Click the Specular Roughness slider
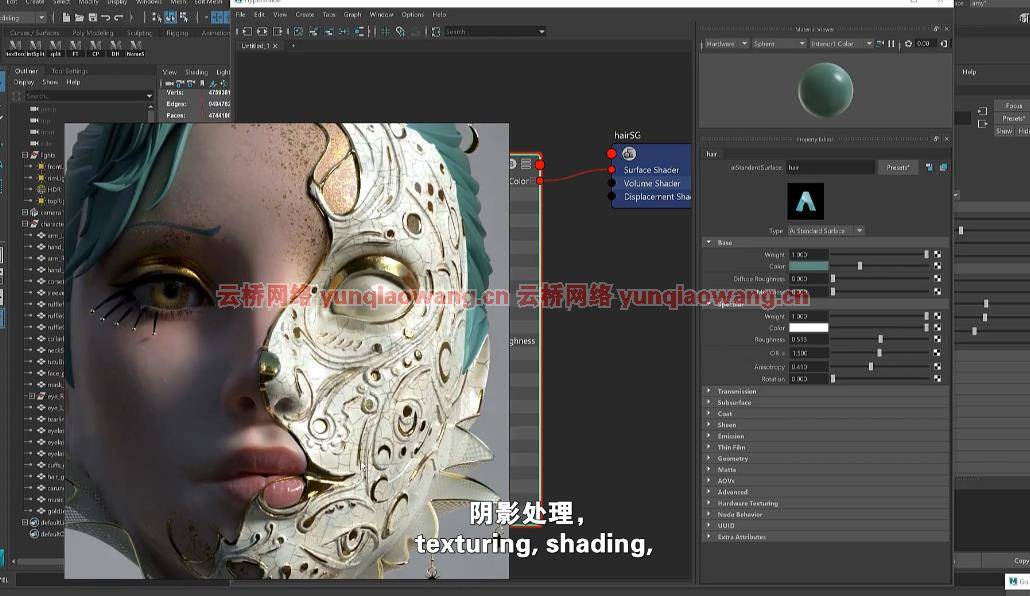The image size is (1030, 596). 879,339
